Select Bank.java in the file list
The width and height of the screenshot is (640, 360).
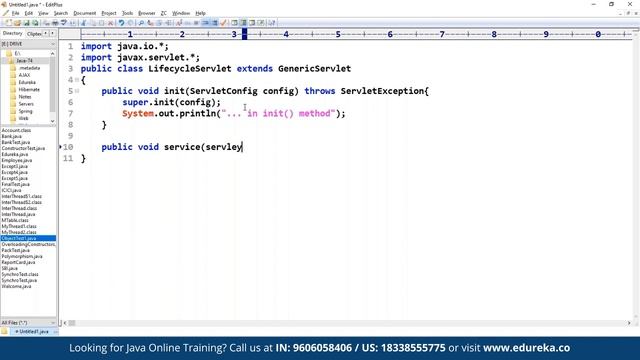[x=11, y=136]
